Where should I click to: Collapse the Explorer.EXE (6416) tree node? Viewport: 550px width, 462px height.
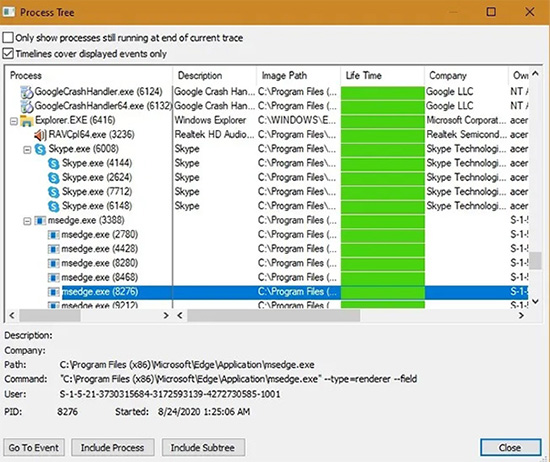coord(14,122)
